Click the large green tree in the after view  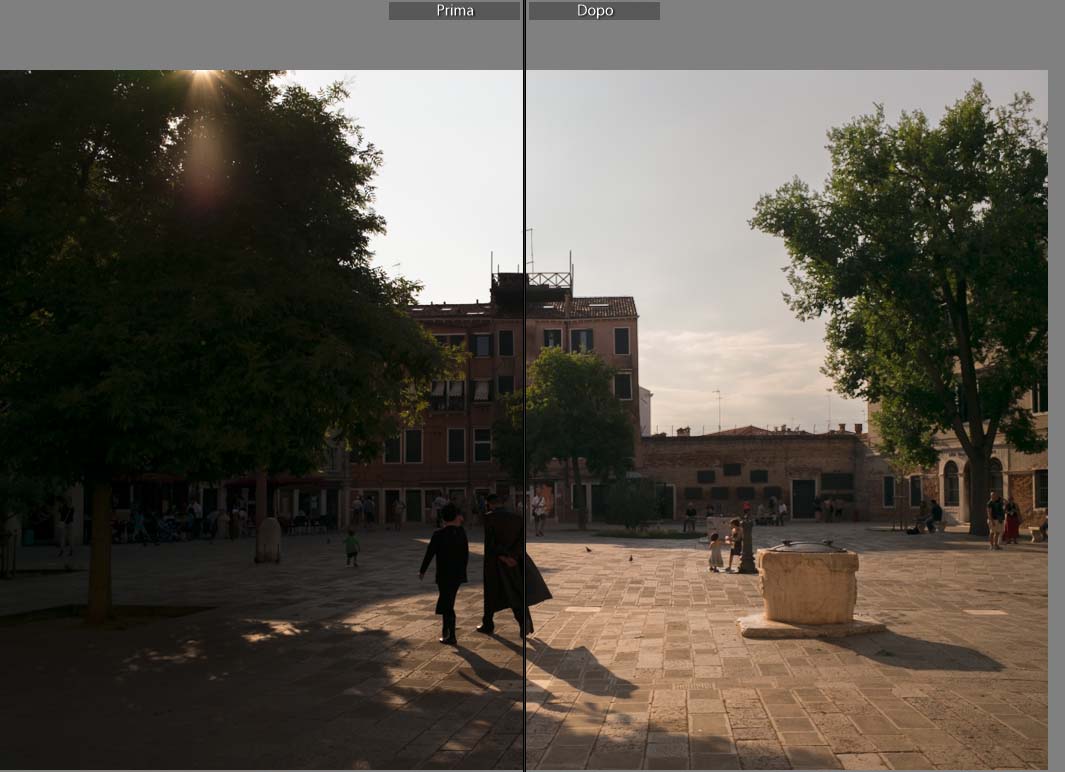(920, 260)
